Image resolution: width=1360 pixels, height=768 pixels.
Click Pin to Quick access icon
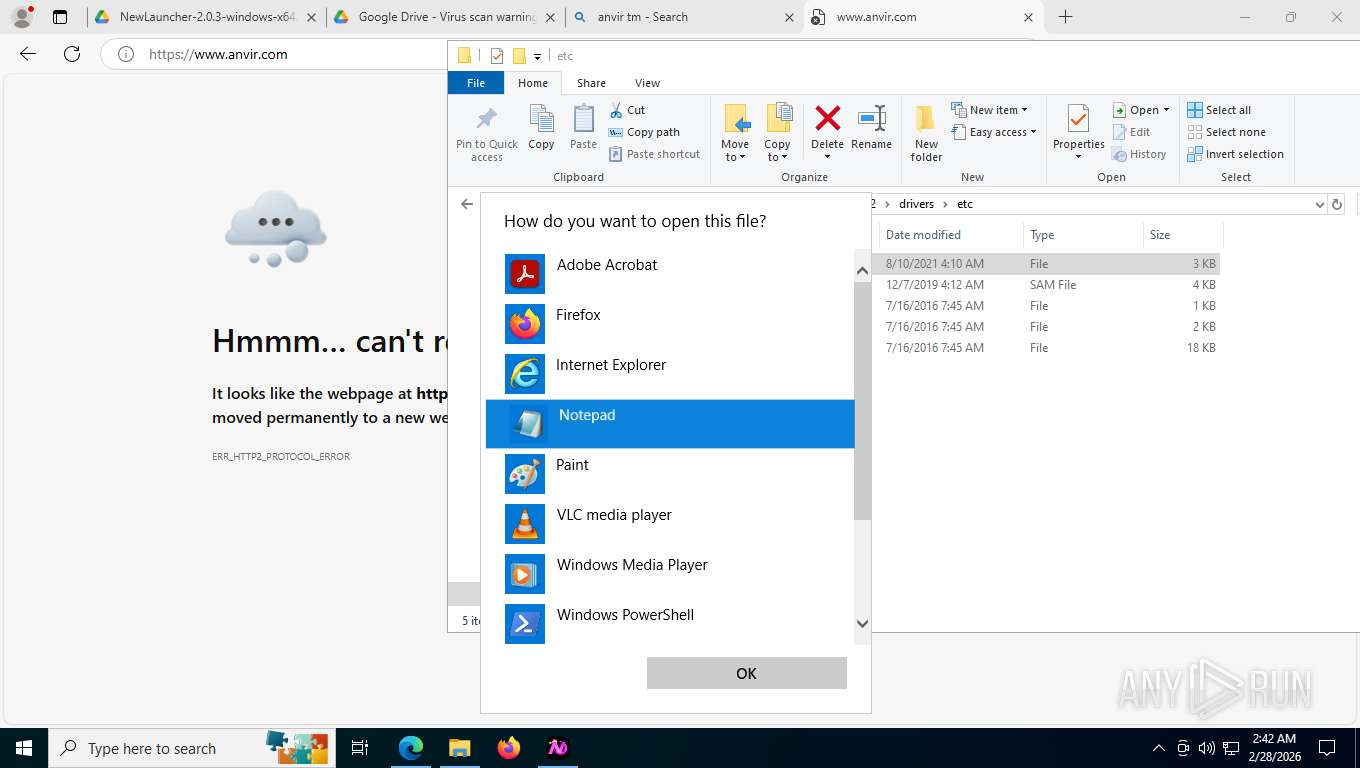pos(487,134)
